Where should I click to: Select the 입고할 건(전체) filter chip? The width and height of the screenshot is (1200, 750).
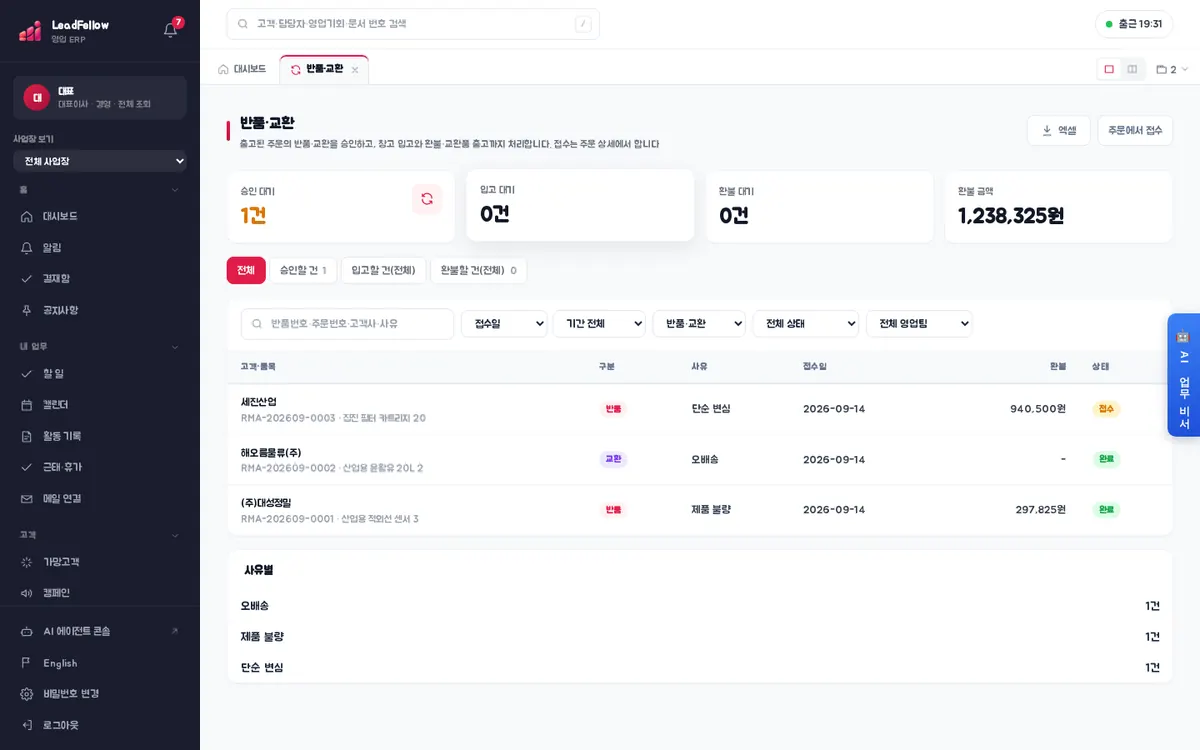click(384, 270)
